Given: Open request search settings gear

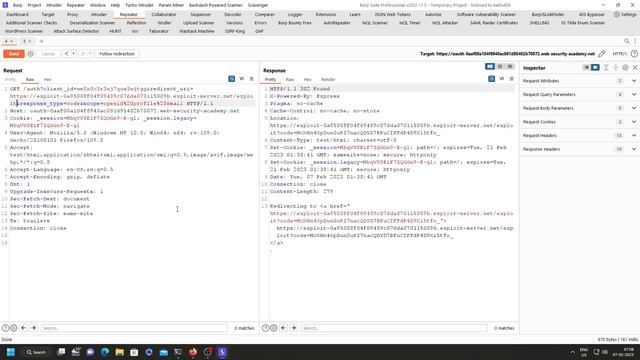Looking at the screenshot, I should [x=13, y=328].
